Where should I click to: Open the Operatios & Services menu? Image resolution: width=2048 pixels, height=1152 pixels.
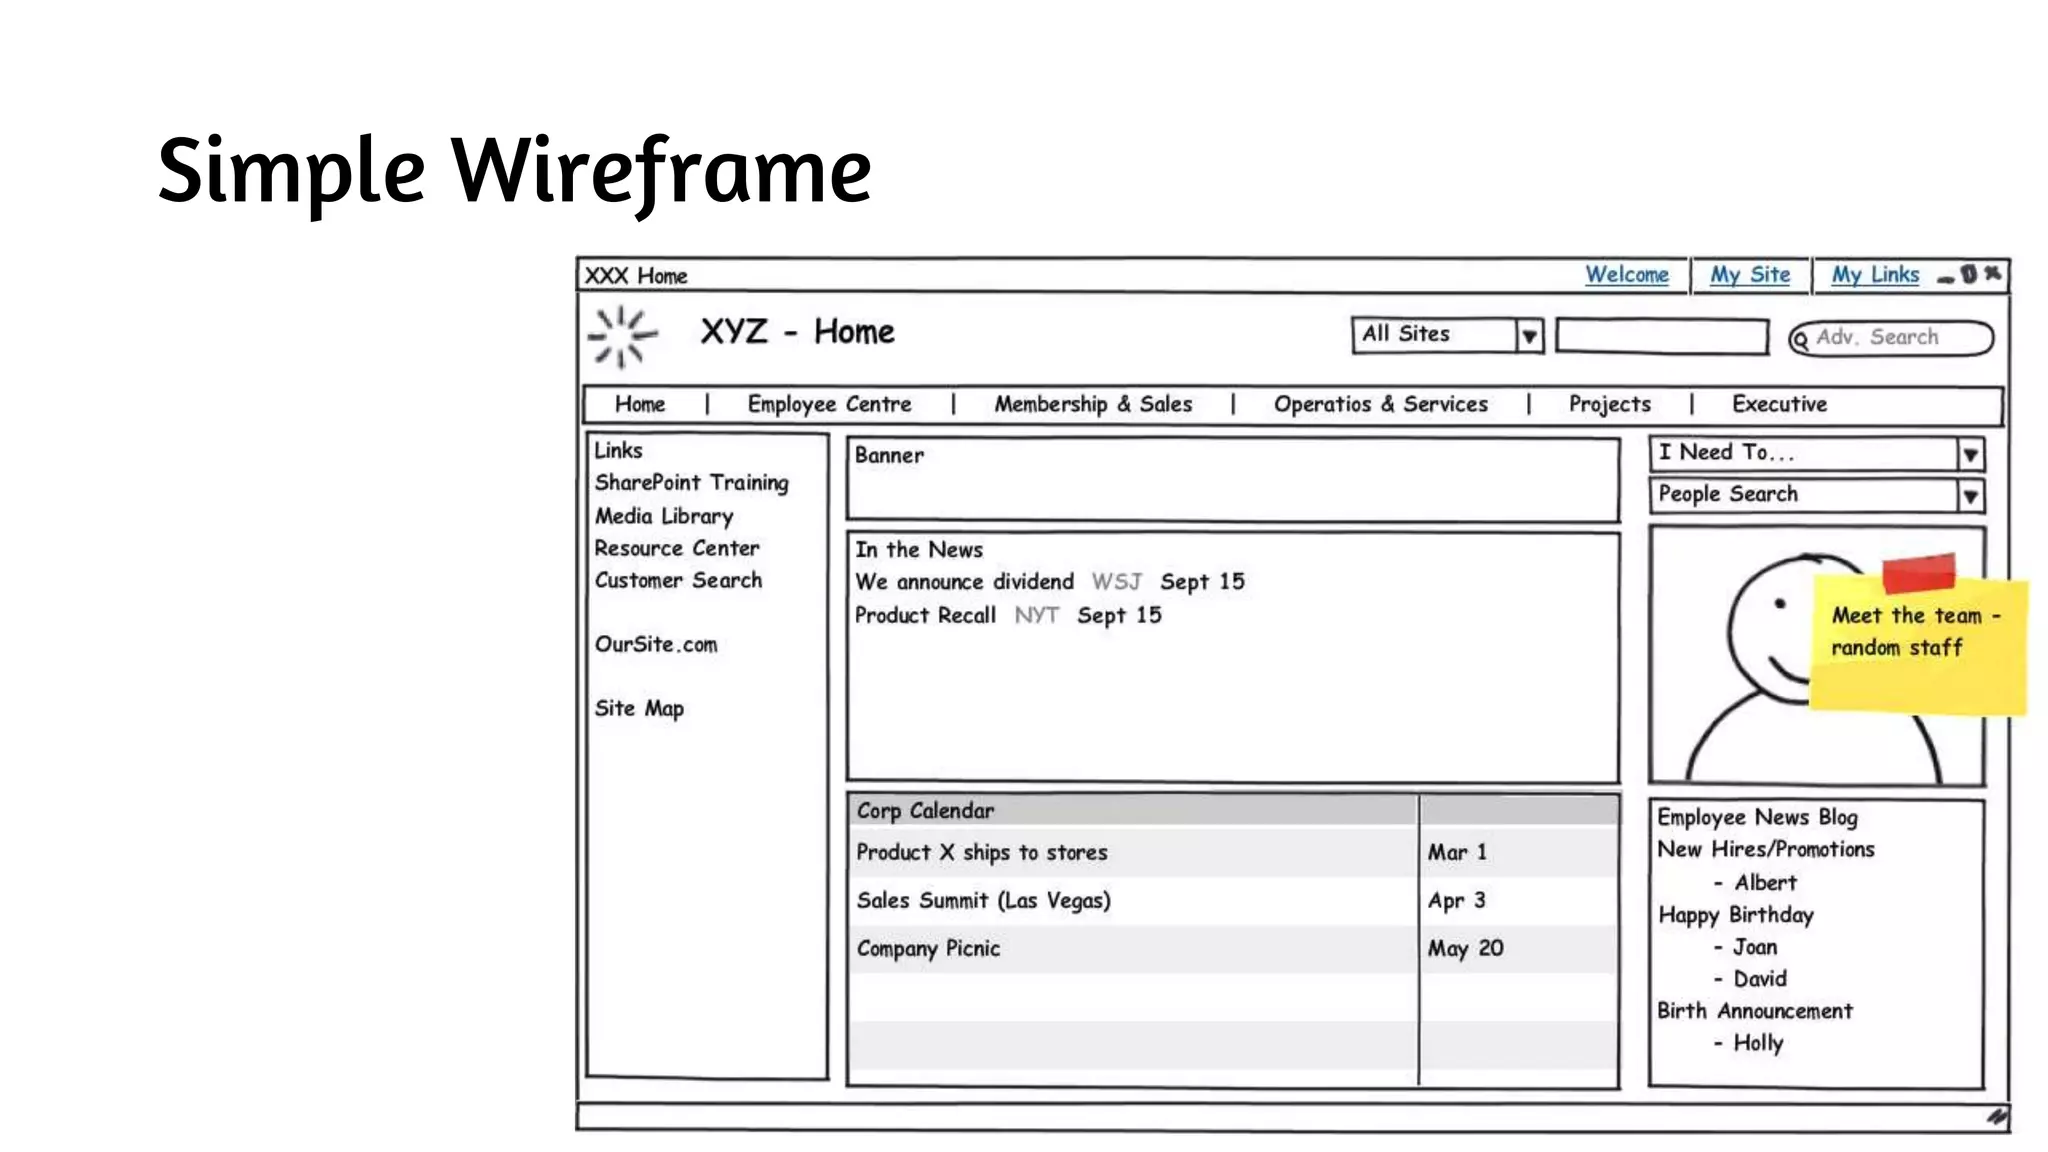click(x=1380, y=404)
